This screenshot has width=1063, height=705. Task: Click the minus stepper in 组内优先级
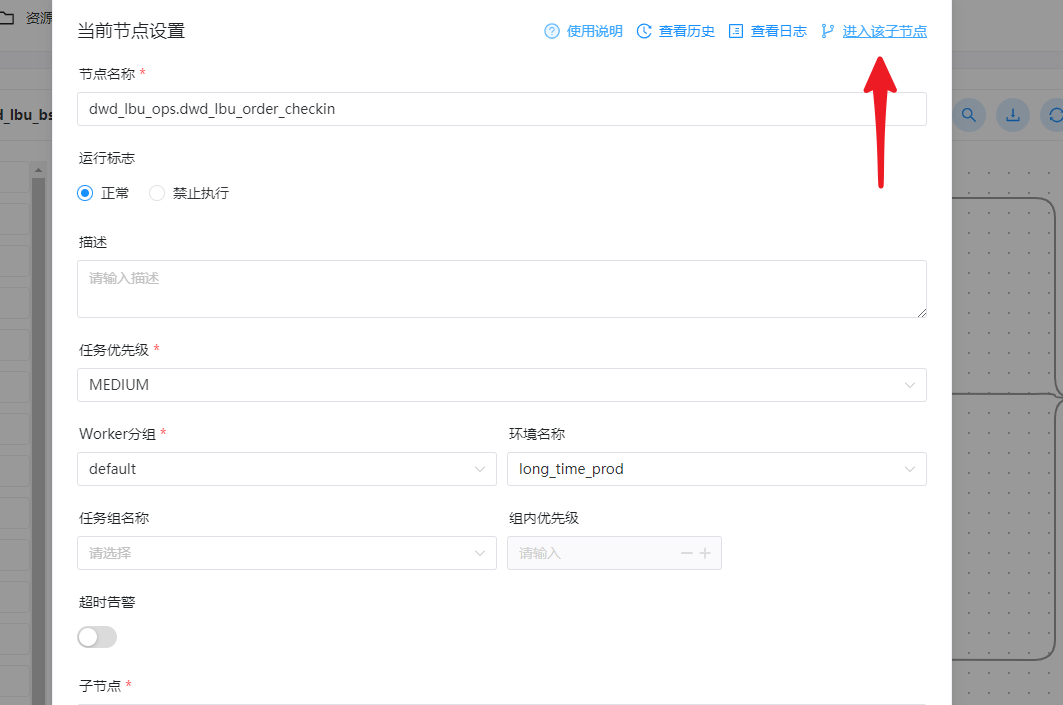(687, 553)
